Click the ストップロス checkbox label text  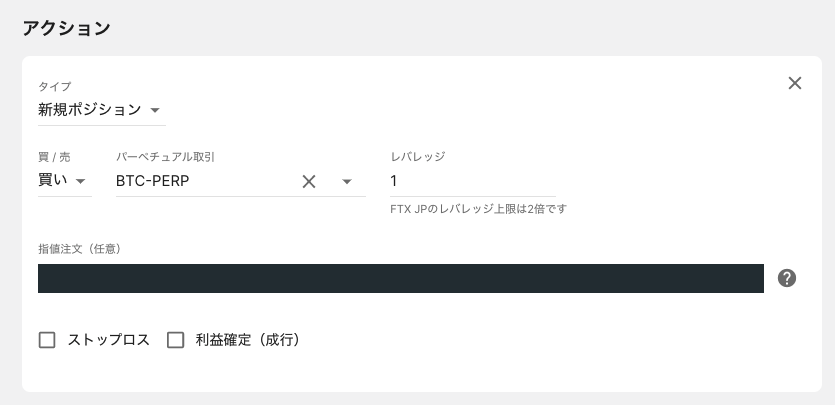[x=109, y=340]
